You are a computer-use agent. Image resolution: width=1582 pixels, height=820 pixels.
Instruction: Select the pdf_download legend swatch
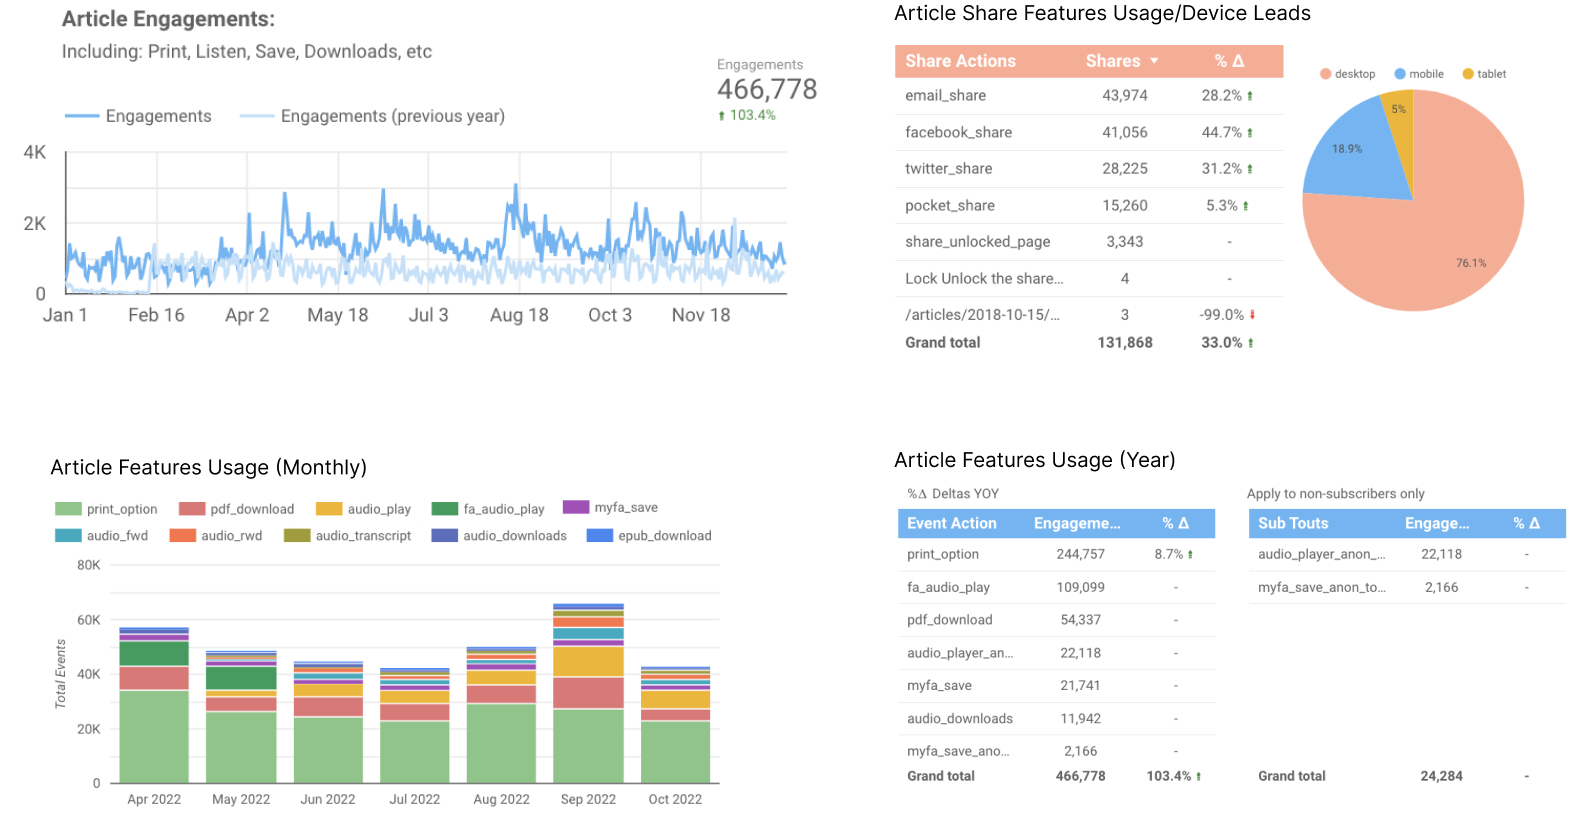pos(192,509)
